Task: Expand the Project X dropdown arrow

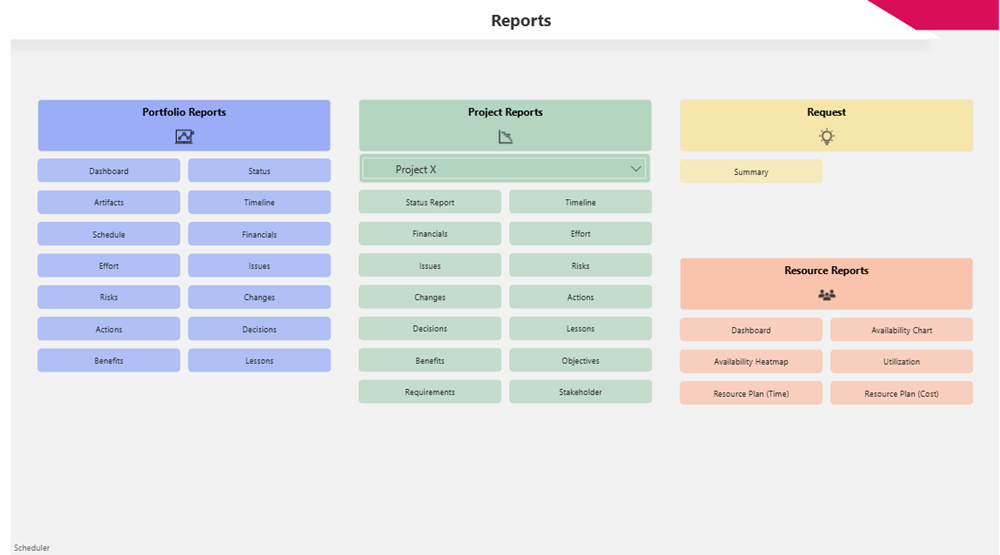Action: (x=636, y=169)
